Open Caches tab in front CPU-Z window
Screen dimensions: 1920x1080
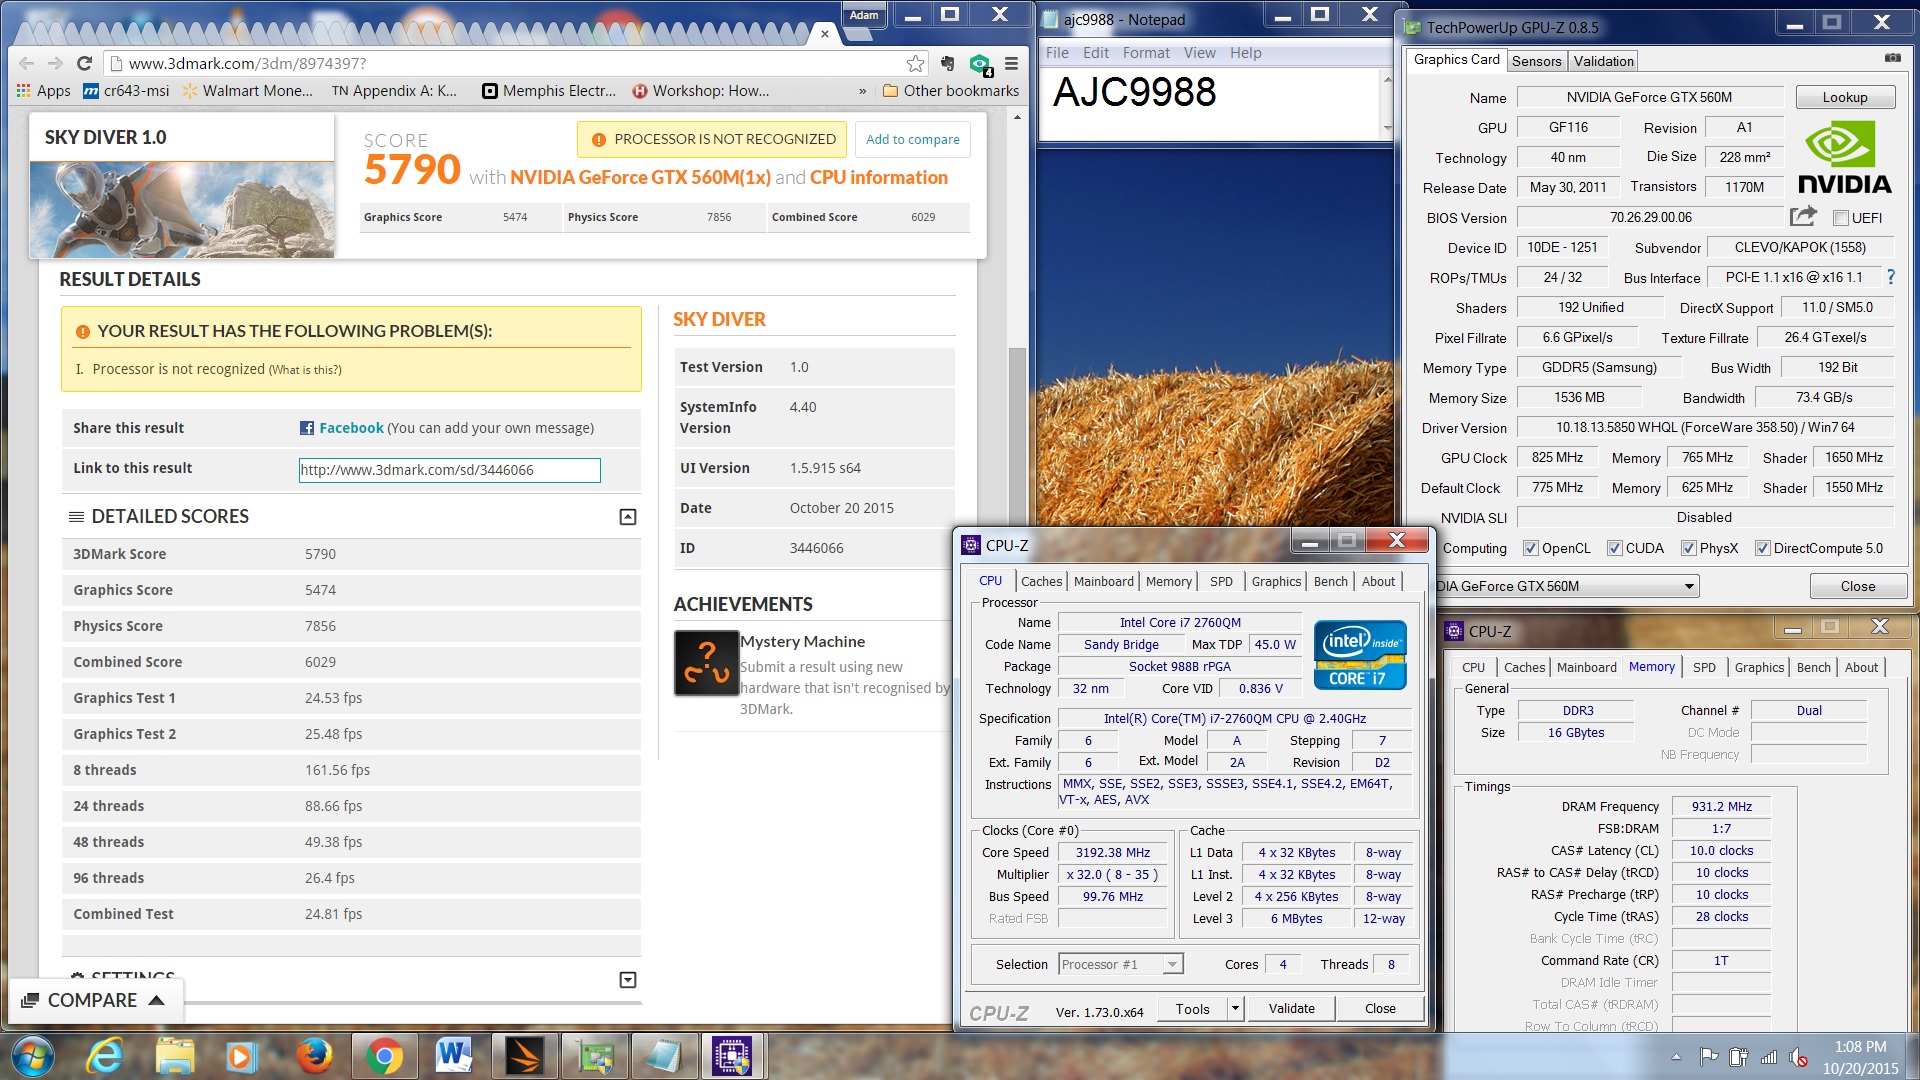click(1041, 581)
